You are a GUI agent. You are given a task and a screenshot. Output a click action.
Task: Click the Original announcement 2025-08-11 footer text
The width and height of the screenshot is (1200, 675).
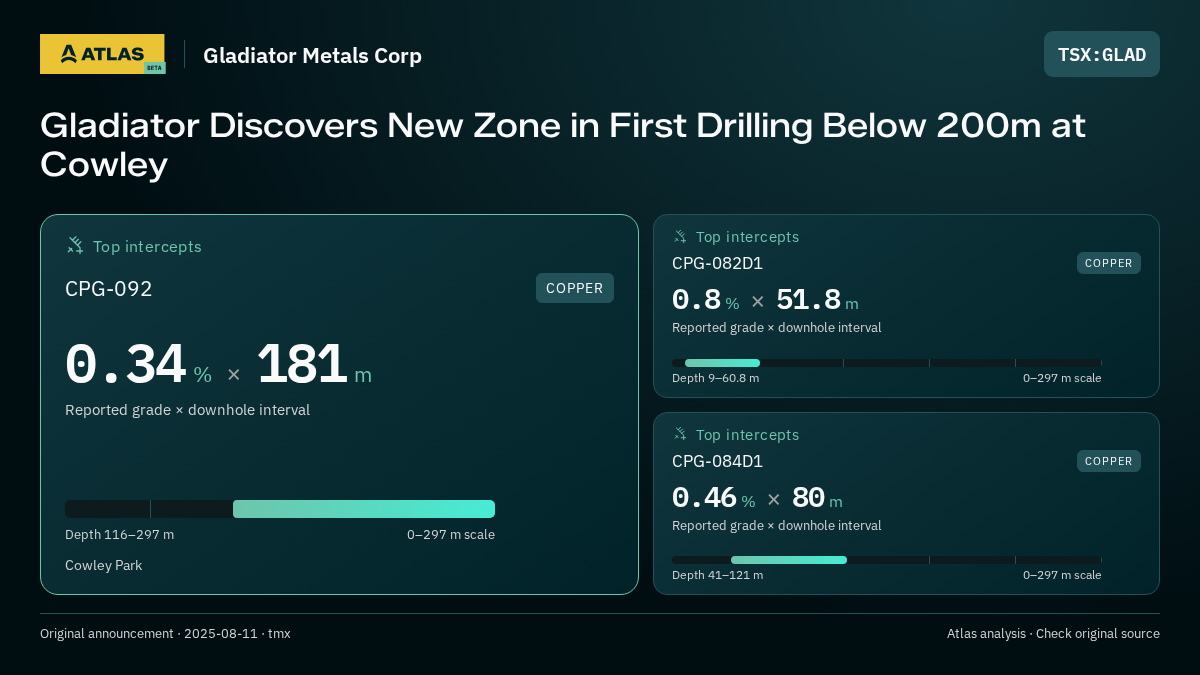tap(165, 633)
